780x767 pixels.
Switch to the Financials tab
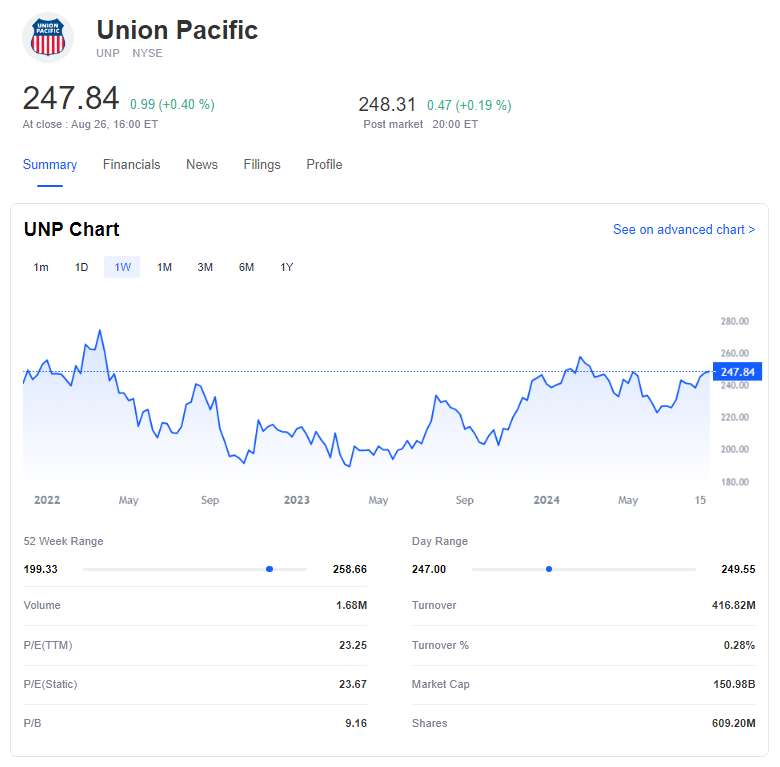click(131, 165)
